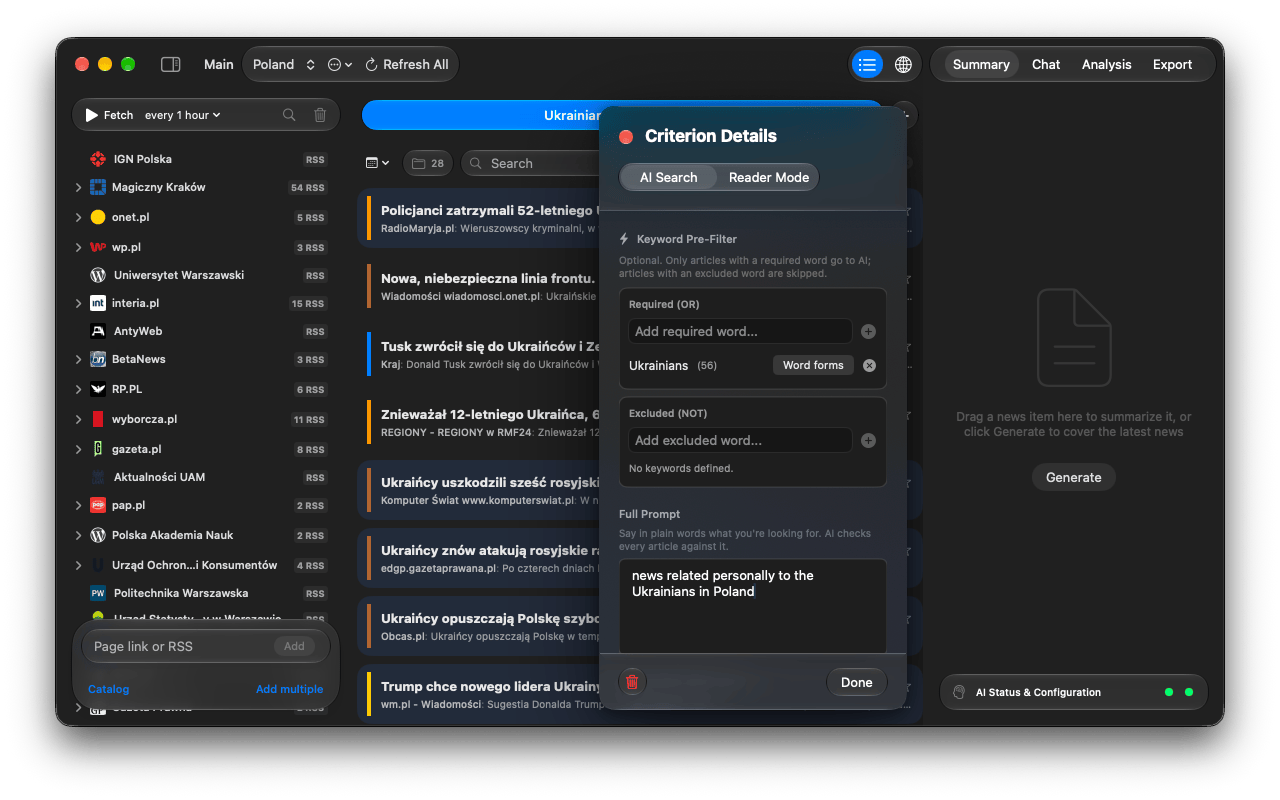
Task: Open the article layout view dropdown
Action: [x=377, y=163]
